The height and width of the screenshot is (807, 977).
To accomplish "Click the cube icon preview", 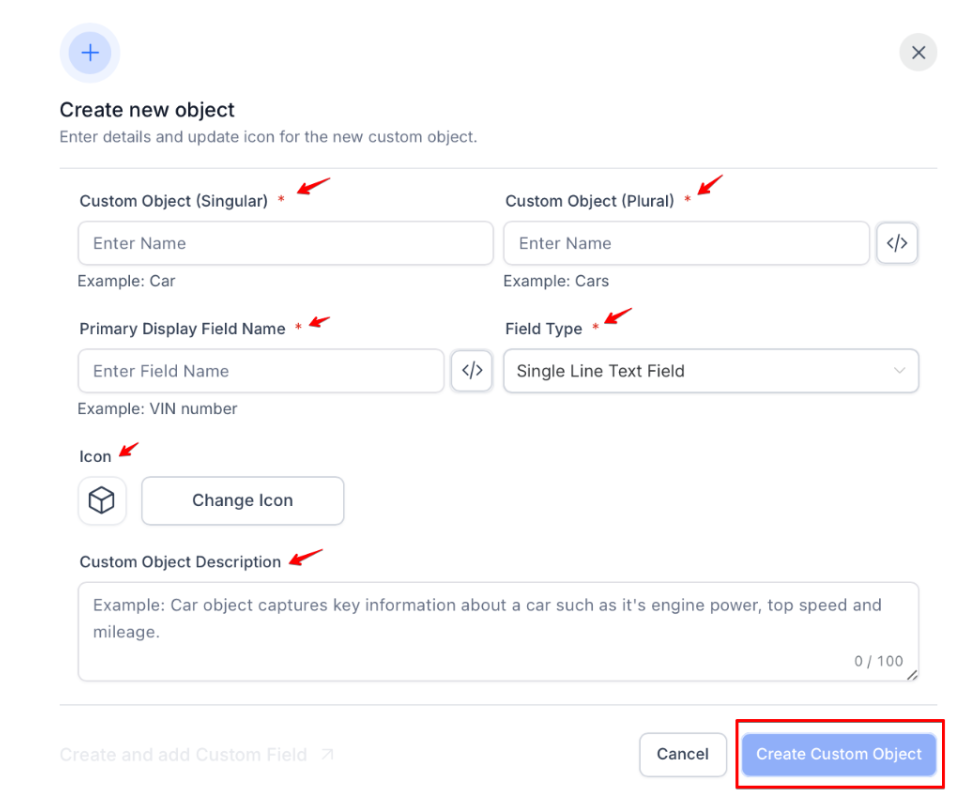I will tap(102, 501).
